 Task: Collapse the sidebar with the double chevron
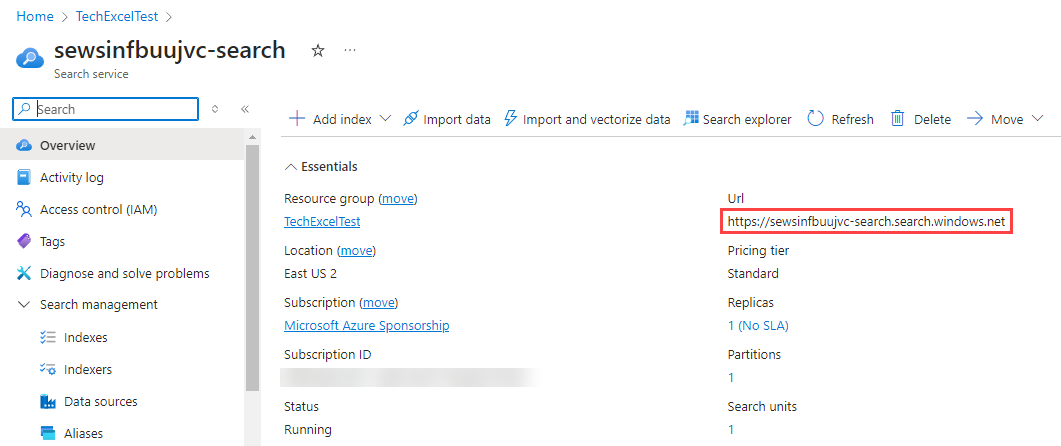pyautogui.click(x=245, y=109)
